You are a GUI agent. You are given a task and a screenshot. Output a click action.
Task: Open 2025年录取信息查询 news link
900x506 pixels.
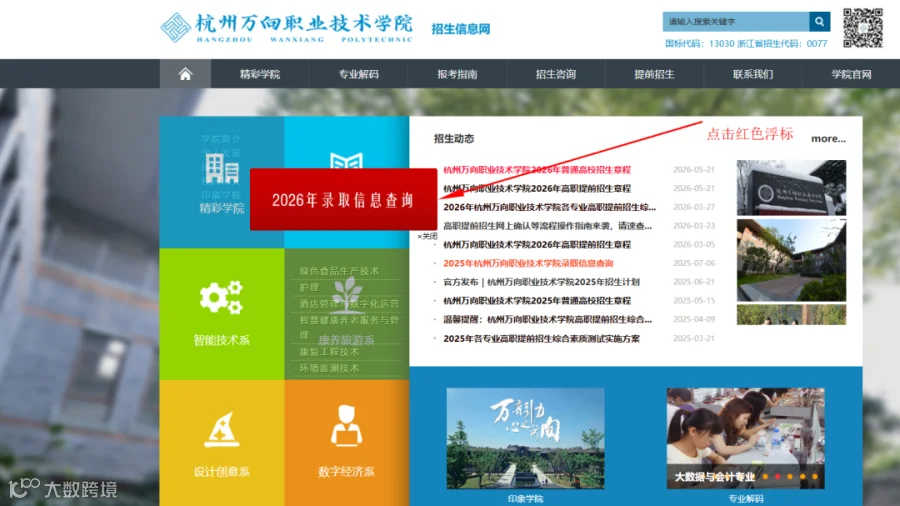click(528, 263)
